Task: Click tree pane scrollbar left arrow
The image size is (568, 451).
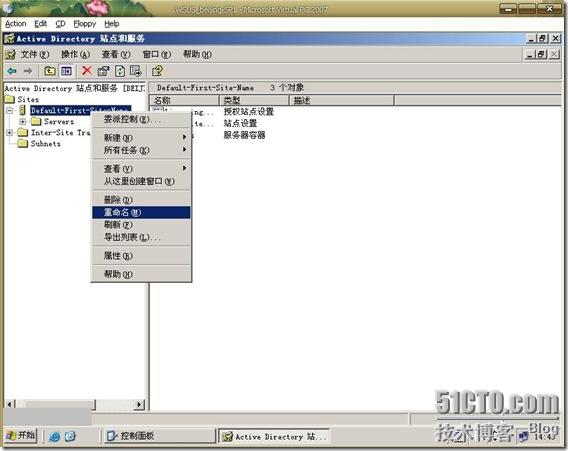Action: 9,404
